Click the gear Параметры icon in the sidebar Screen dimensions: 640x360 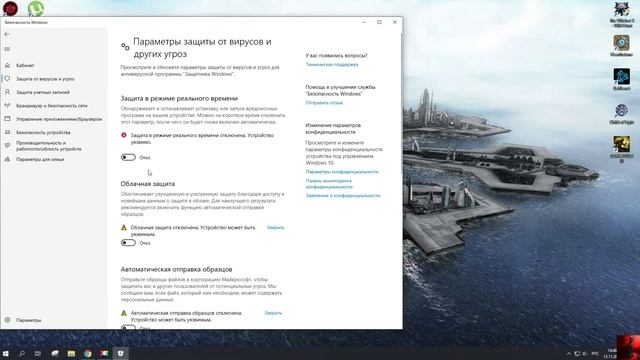click(x=7, y=320)
